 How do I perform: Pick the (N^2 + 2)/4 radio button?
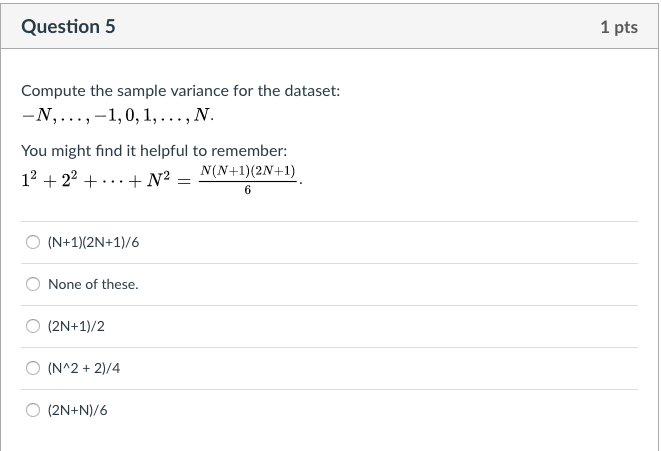[33, 368]
